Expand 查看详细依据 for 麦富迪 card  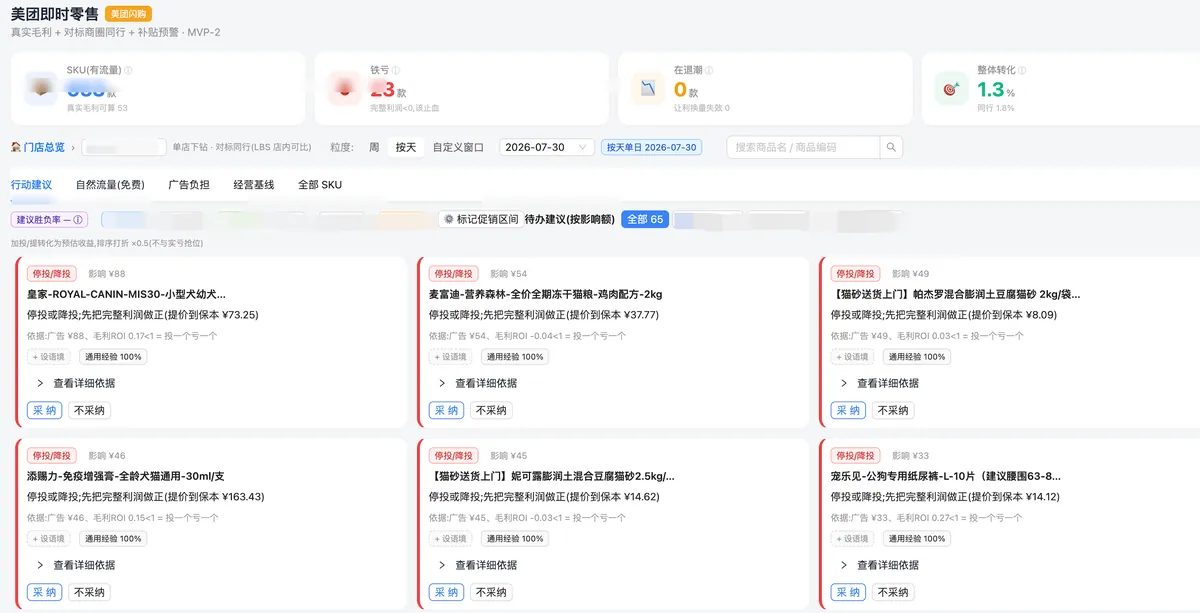[x=478, y=383]
